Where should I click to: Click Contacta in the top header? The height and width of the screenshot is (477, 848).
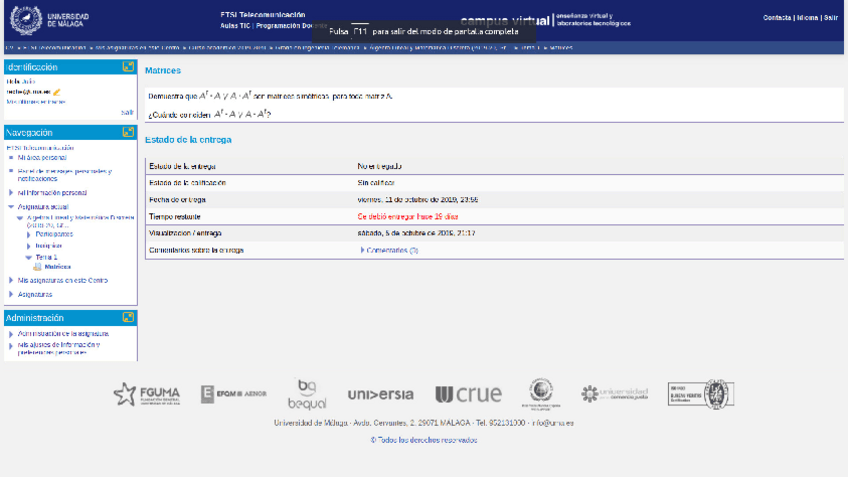[x=777, y=18]
